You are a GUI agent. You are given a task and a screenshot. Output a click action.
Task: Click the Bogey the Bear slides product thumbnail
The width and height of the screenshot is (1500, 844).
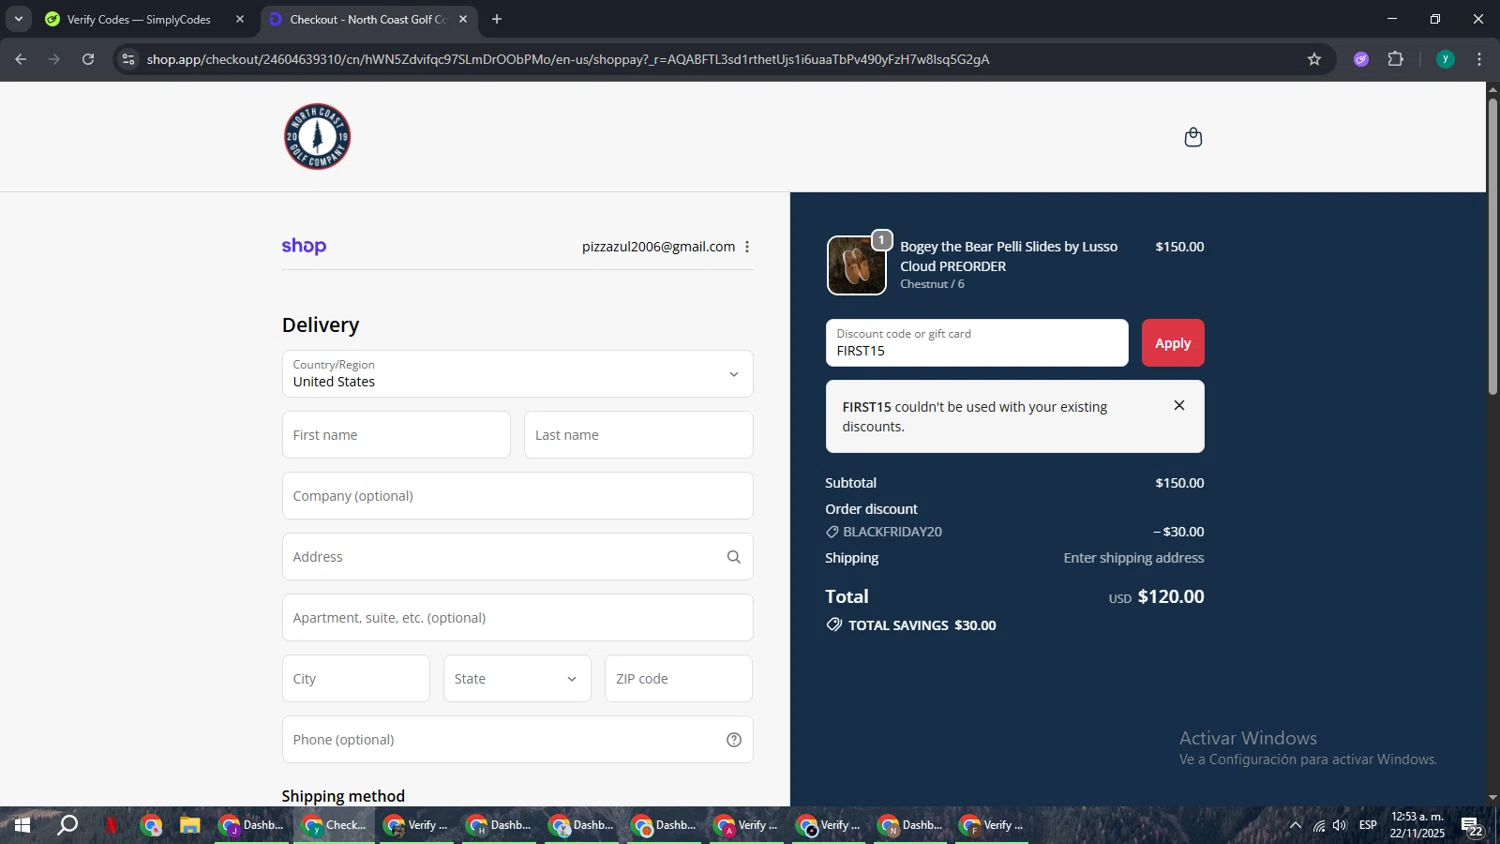857,266
